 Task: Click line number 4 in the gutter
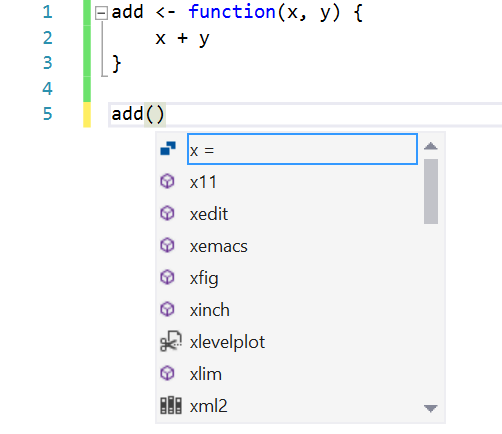pyautogui.click(x=48, y=89)
